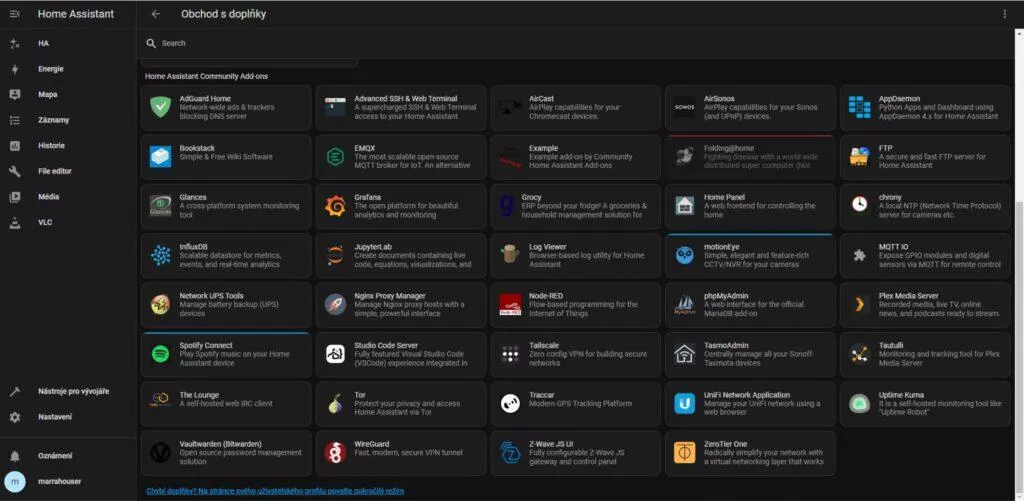Click the Z-Wave JS UI icon

pyautogui.click(x=510, y=453)
